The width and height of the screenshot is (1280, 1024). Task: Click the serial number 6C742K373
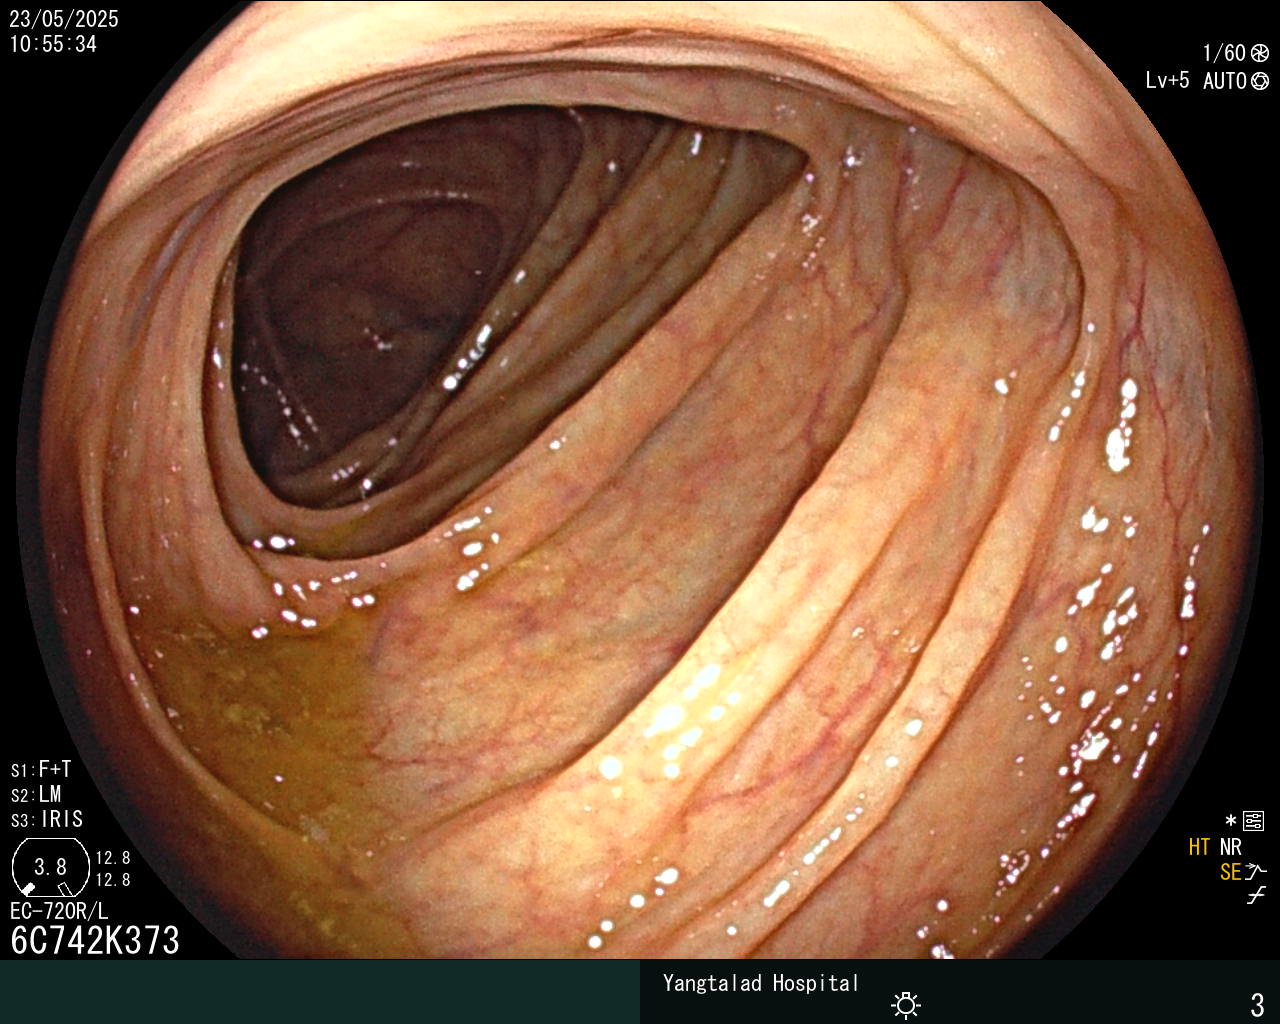coord(95,941)
